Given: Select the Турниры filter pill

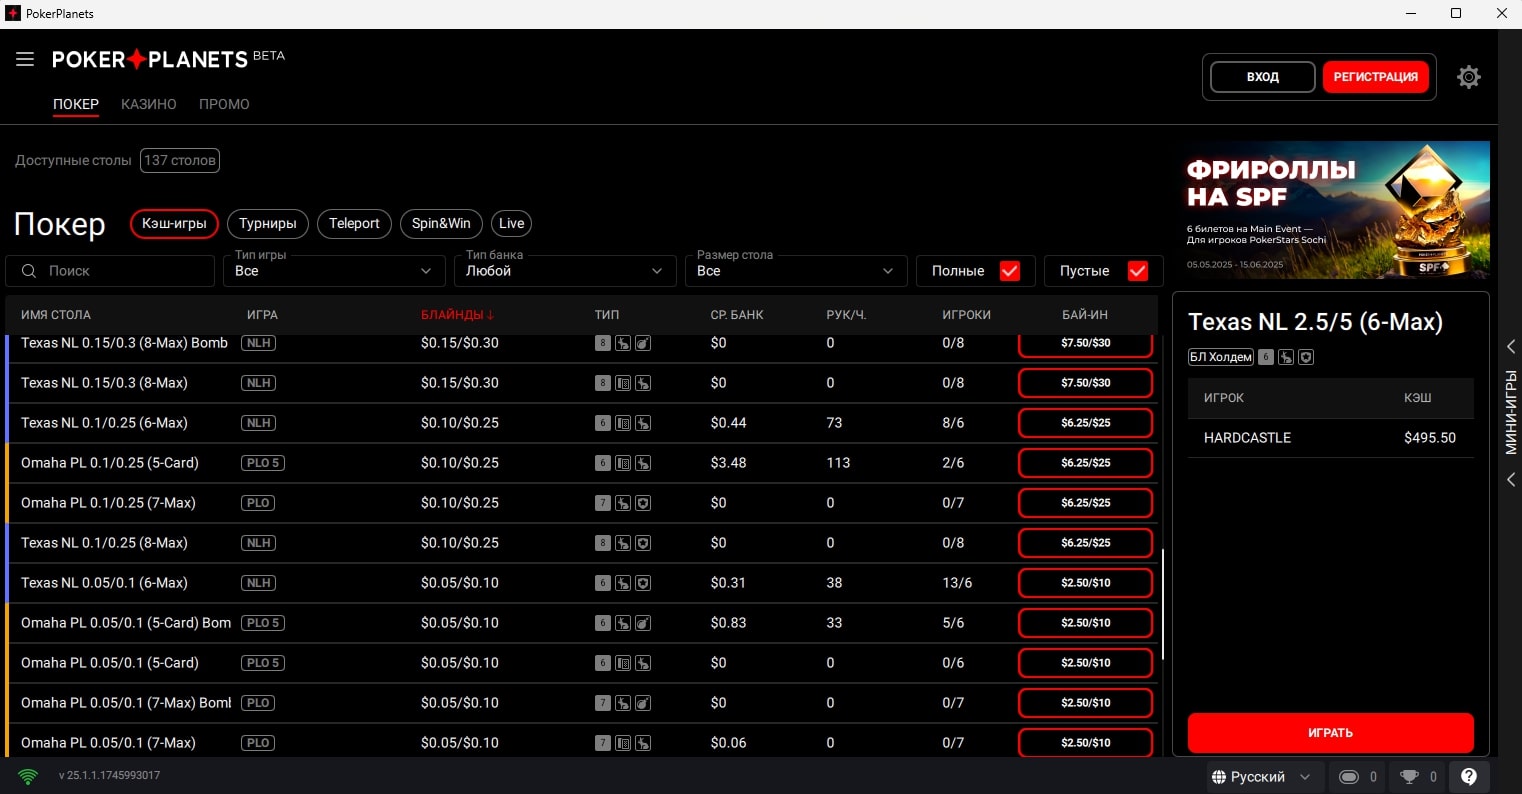Looking at the screenshot, I should click(x=267, y=223).
